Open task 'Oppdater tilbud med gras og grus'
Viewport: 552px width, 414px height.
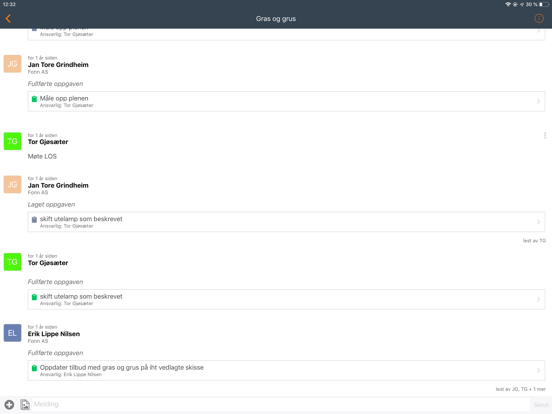[x=286, y=370]
